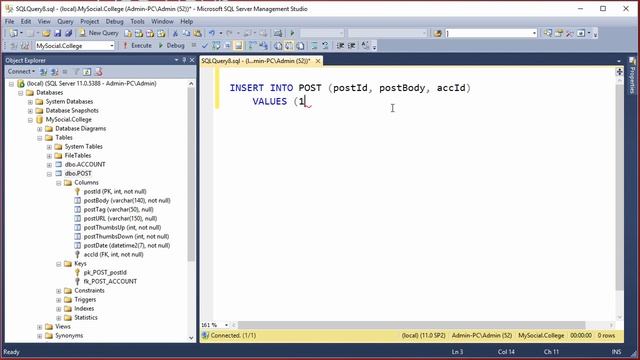Click the Database Engine Query icon beside New Query
Image resolution: width=640 pixels, height=360 pixels.
pyautogui.click(x=128, y=33)
